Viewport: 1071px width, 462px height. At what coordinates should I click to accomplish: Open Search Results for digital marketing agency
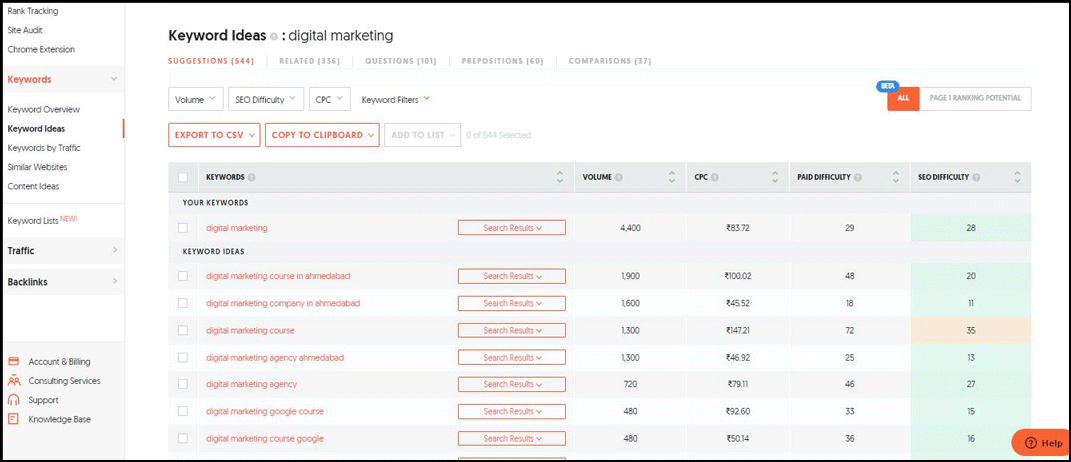click(x=511, y=384)
